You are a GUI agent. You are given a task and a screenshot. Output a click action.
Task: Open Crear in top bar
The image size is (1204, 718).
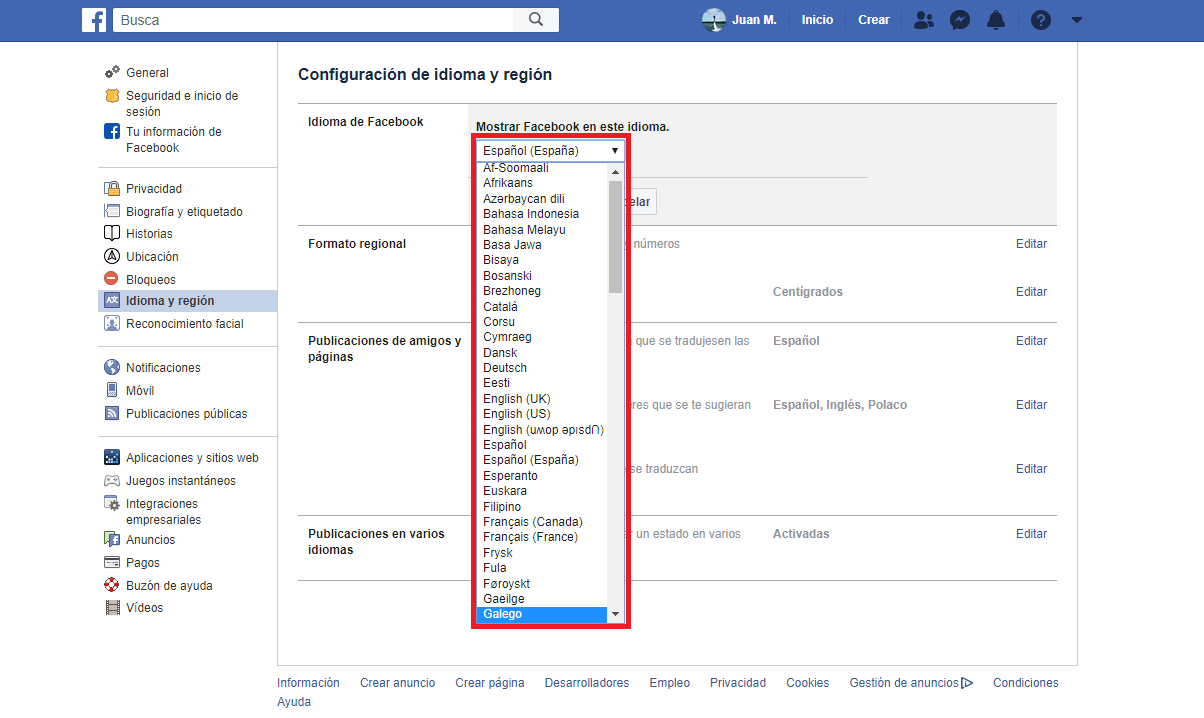click(x=873, y=20)
